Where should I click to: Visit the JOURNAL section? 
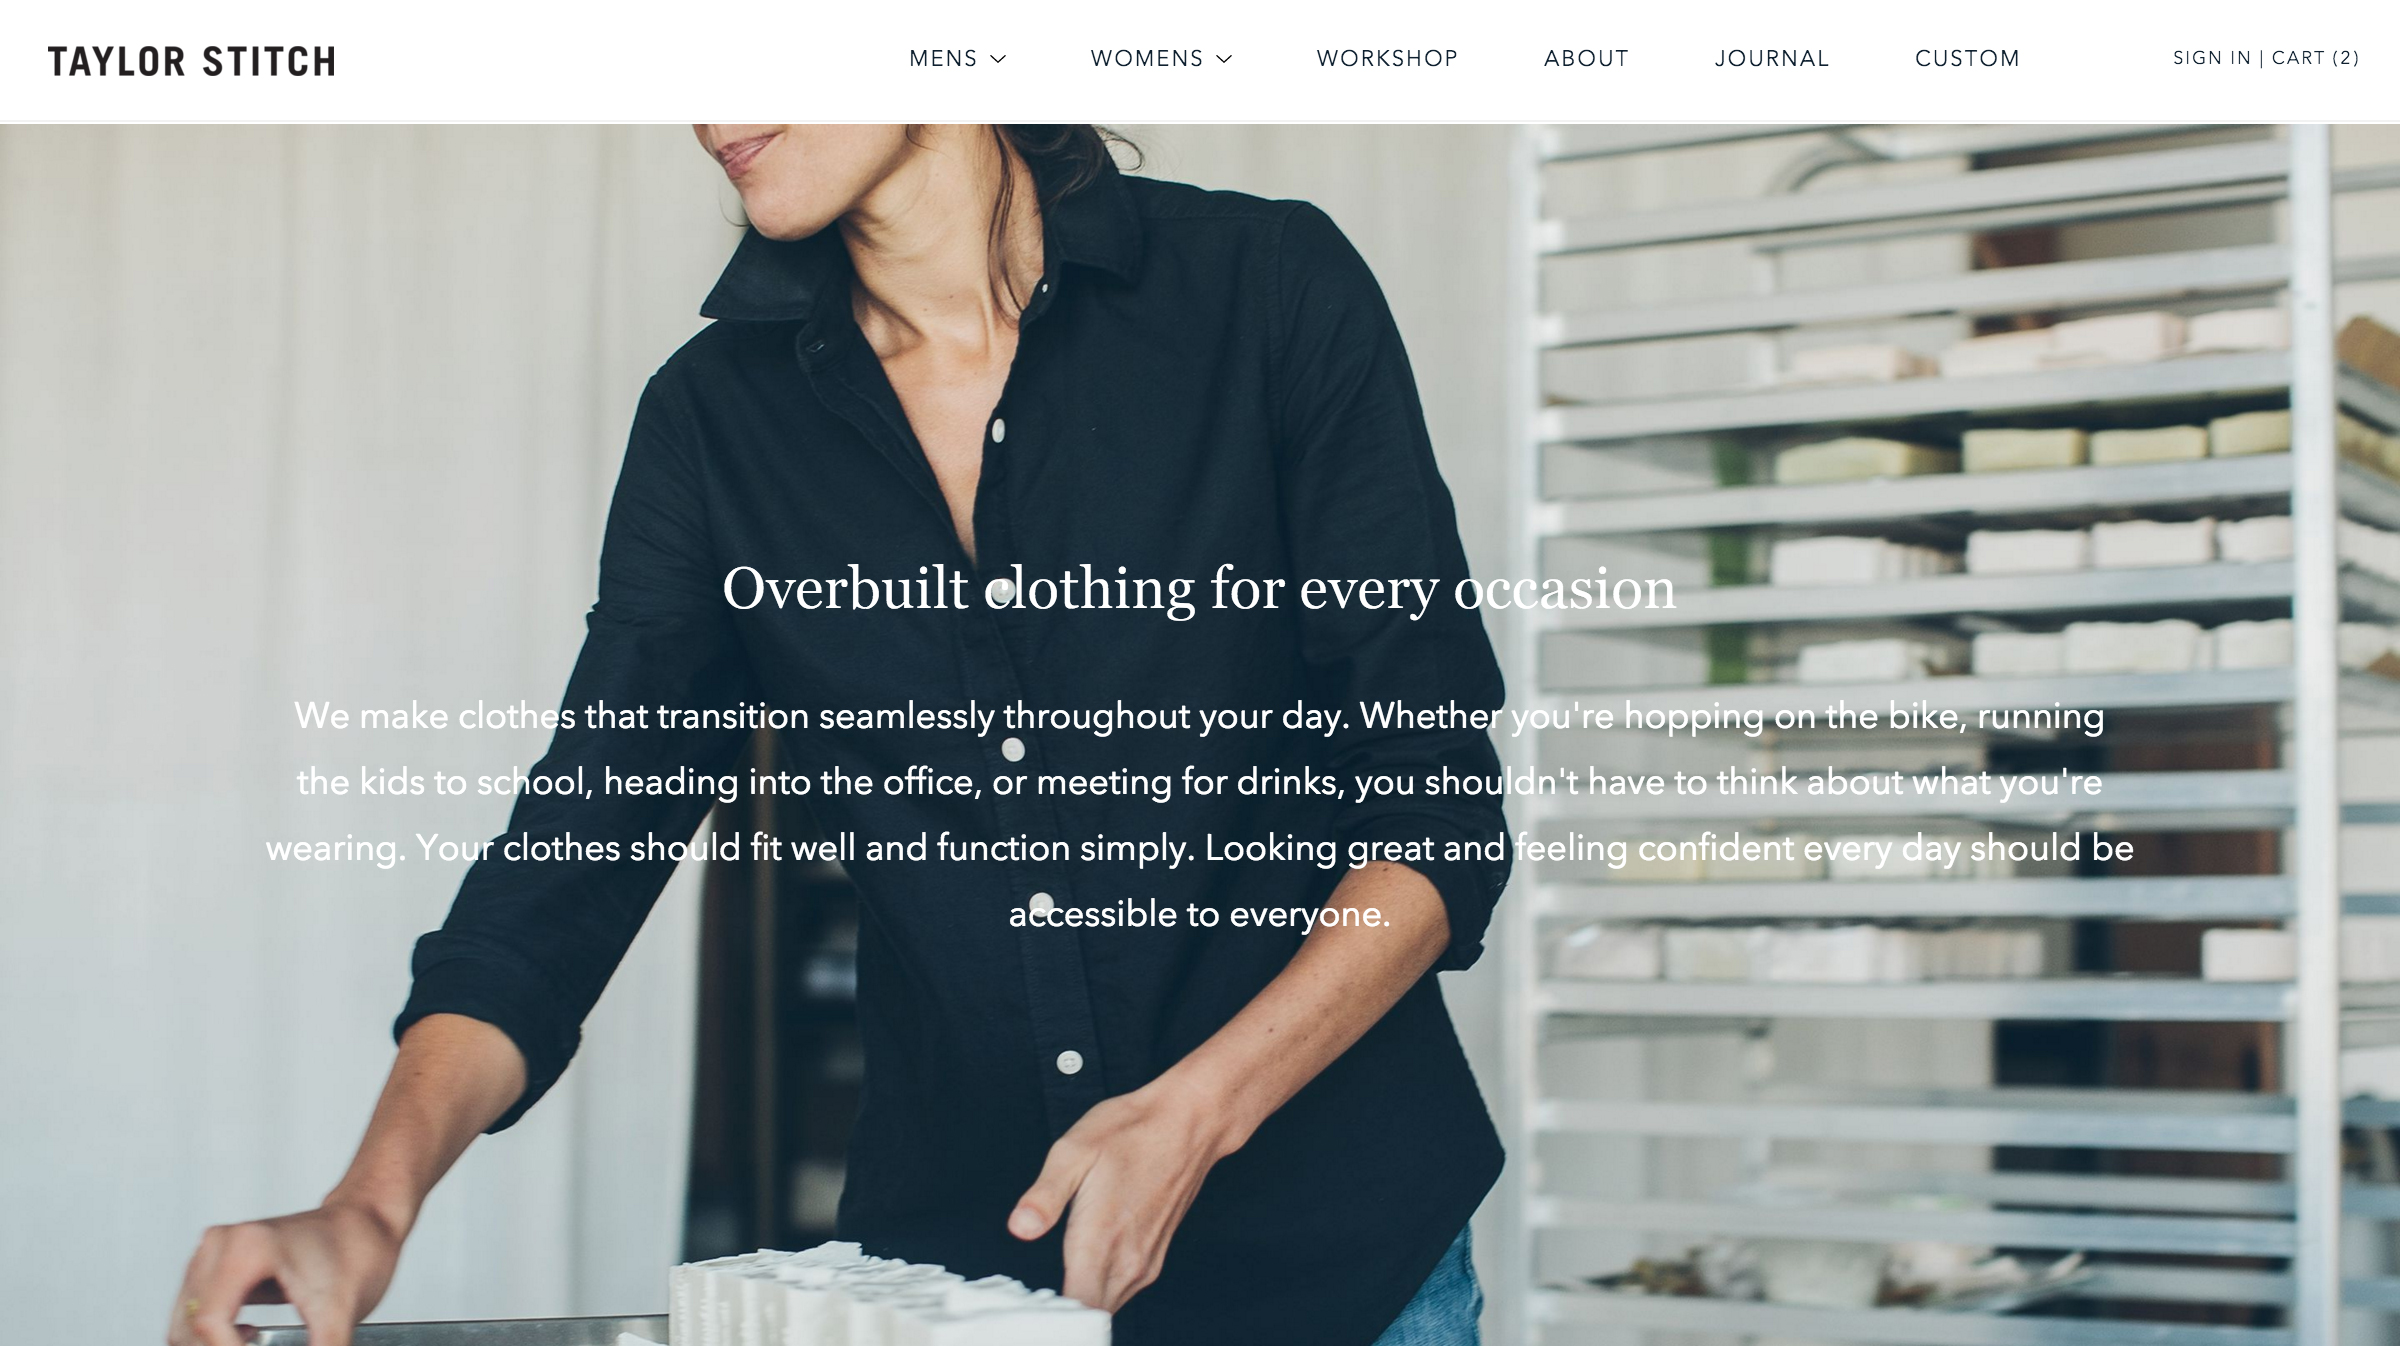coord(1772,59)
